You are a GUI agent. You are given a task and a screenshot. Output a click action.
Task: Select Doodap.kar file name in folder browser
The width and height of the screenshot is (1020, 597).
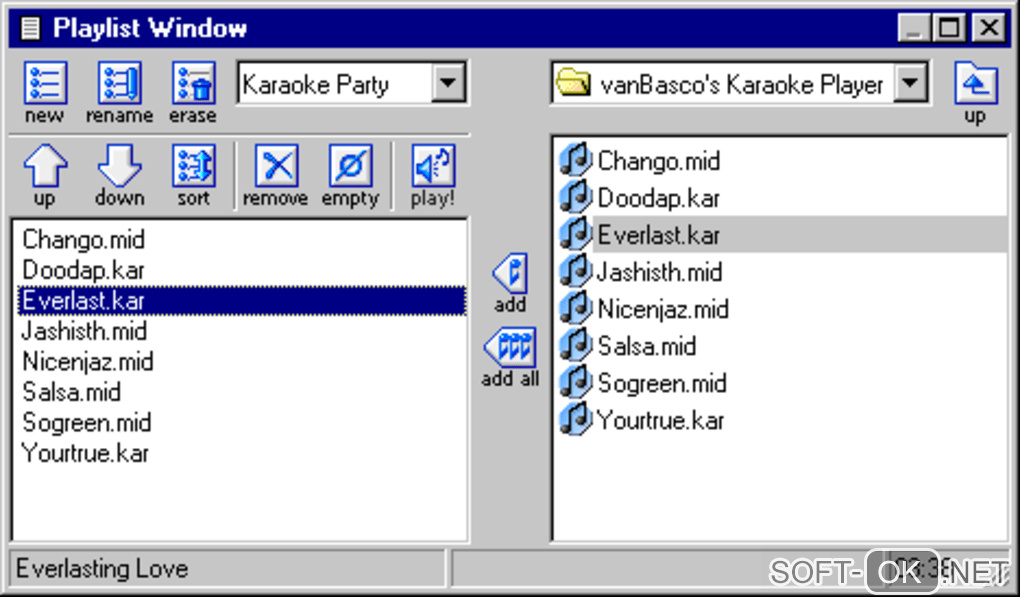pyautogui.click(x=659, y=198)
